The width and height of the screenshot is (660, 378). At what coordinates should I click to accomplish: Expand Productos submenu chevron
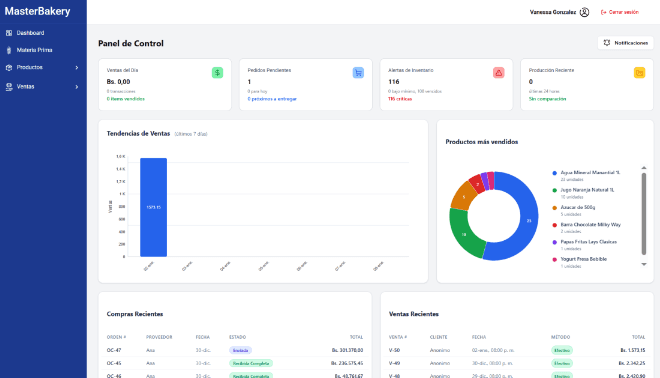coord(77,67)
